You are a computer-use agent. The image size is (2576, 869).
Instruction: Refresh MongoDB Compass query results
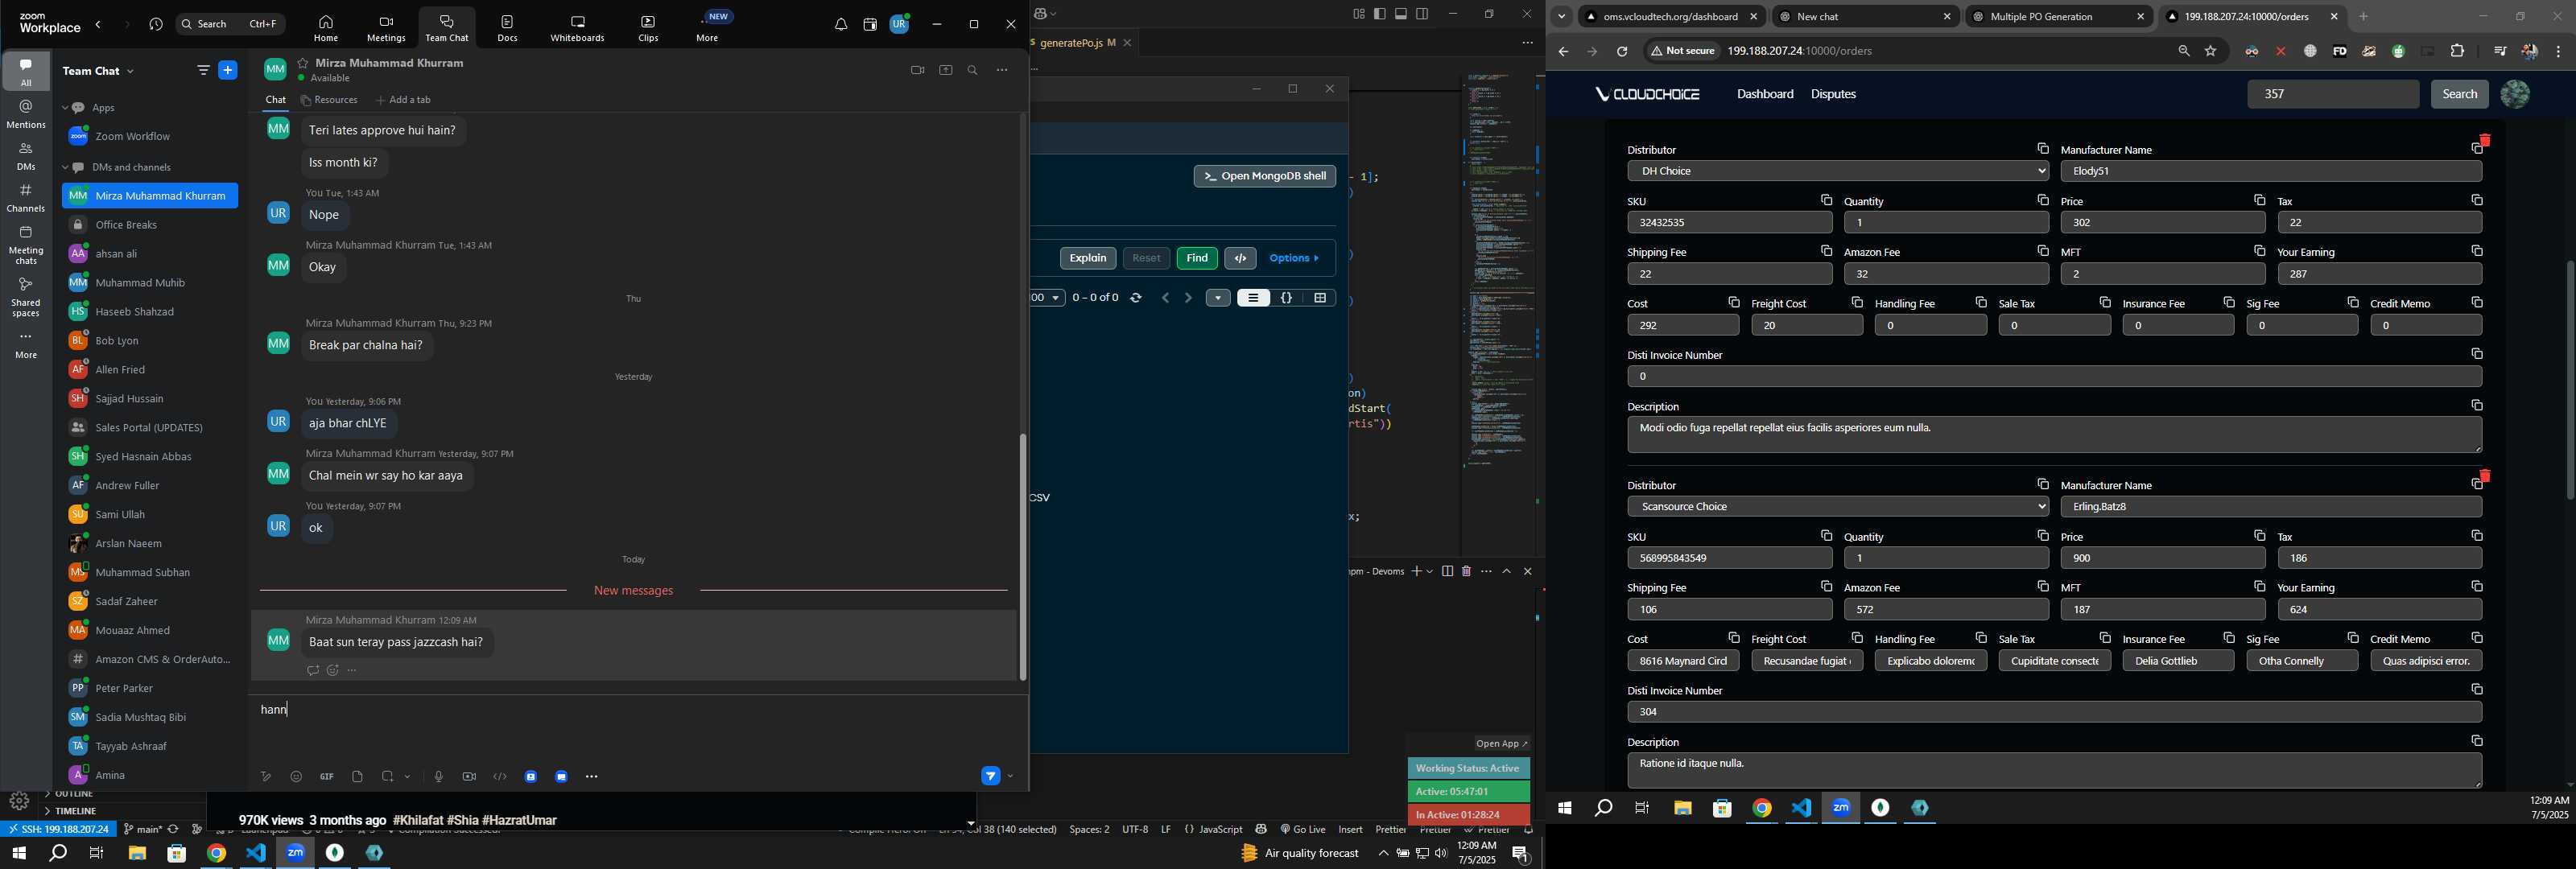click(x=1136, y=298)
